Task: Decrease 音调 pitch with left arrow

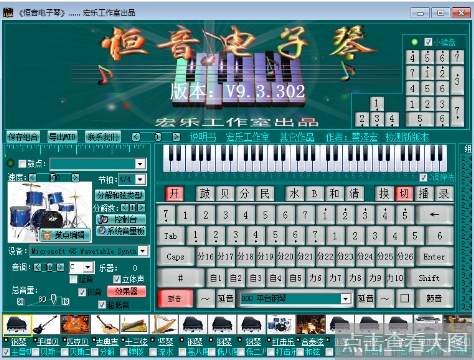Action: (38, 267)
